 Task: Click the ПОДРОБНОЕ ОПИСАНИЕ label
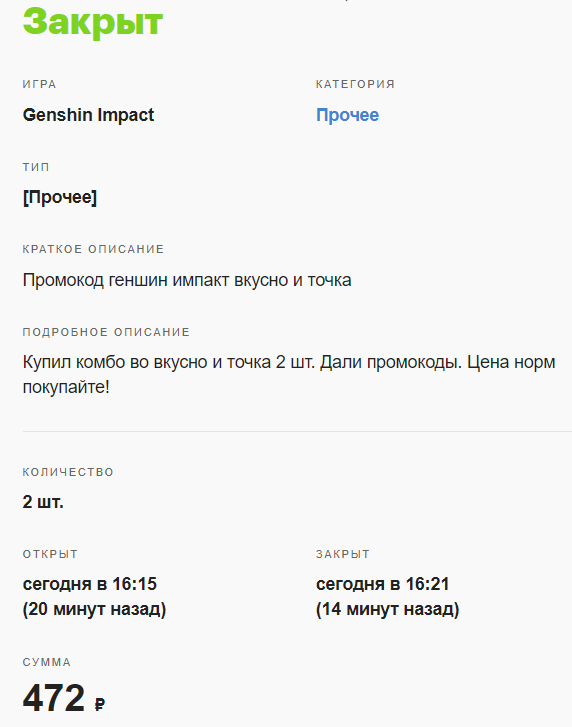pyautogui.click(x=106, y=332)
